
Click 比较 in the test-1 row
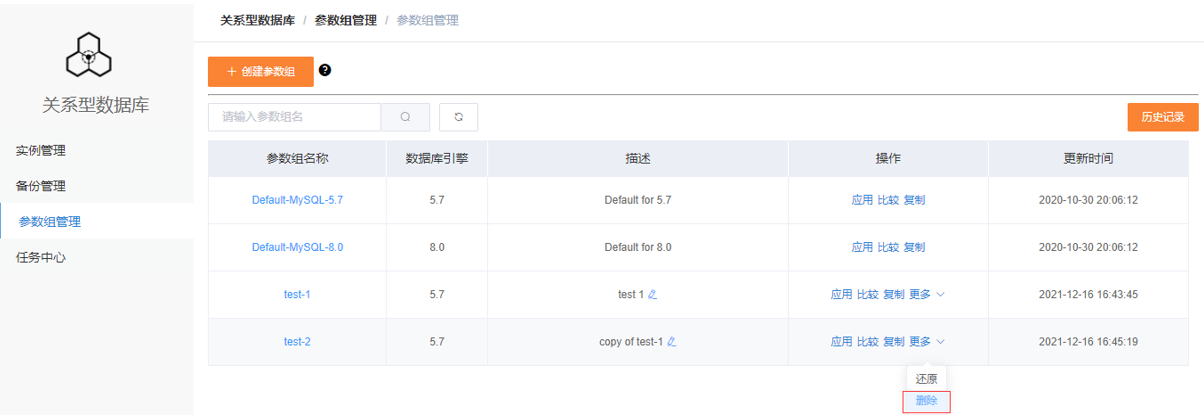tap(867, 295)
